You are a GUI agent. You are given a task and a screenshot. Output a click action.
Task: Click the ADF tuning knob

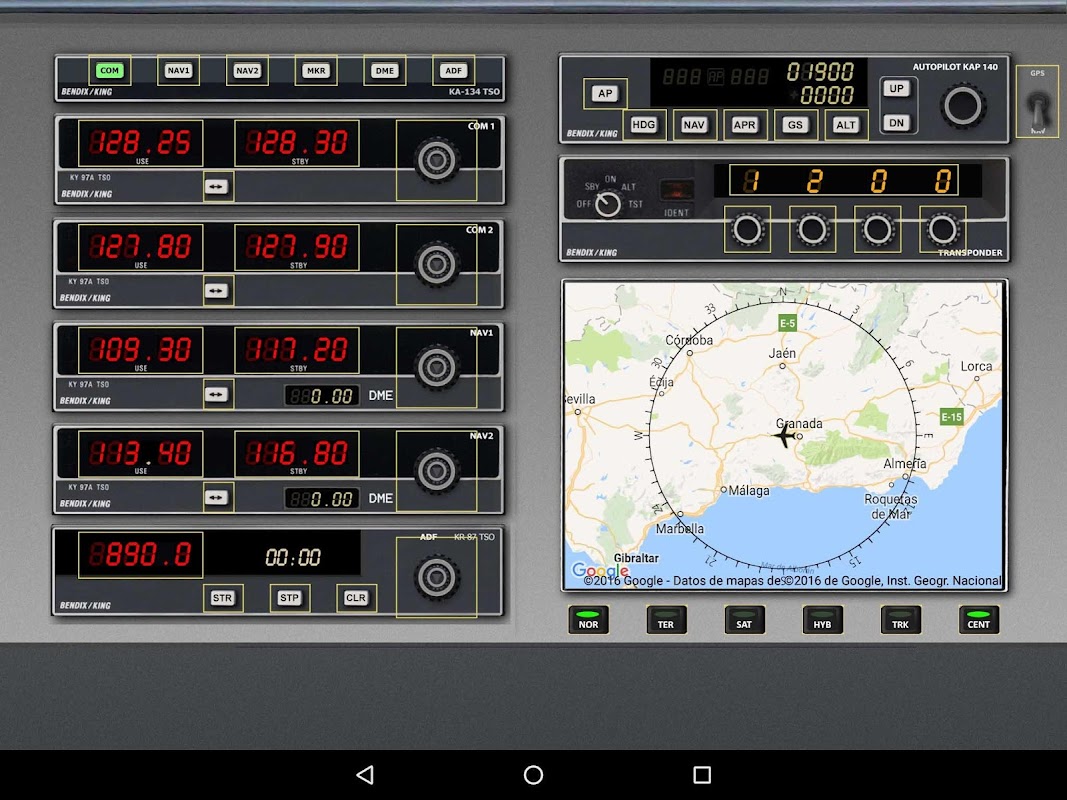436,578
